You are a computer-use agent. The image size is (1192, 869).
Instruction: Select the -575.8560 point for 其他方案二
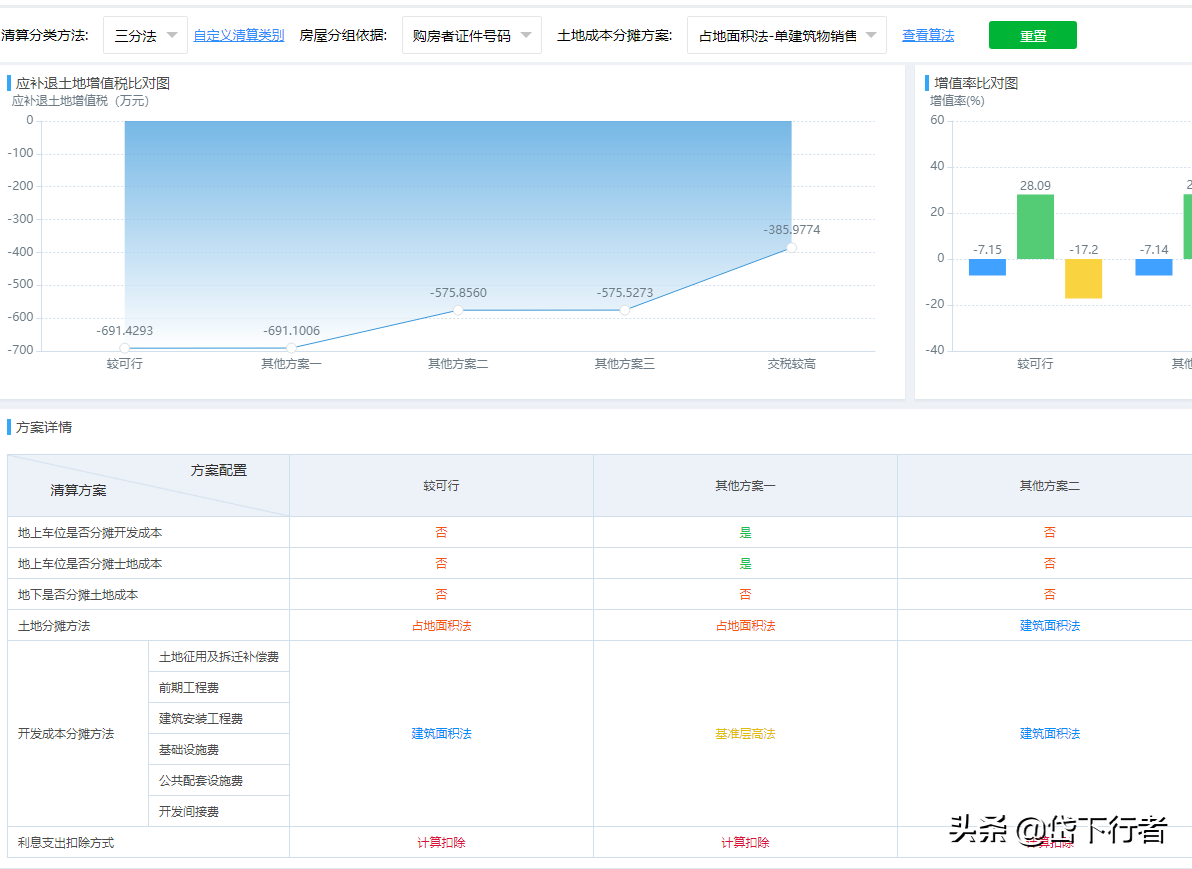[457, 311]
